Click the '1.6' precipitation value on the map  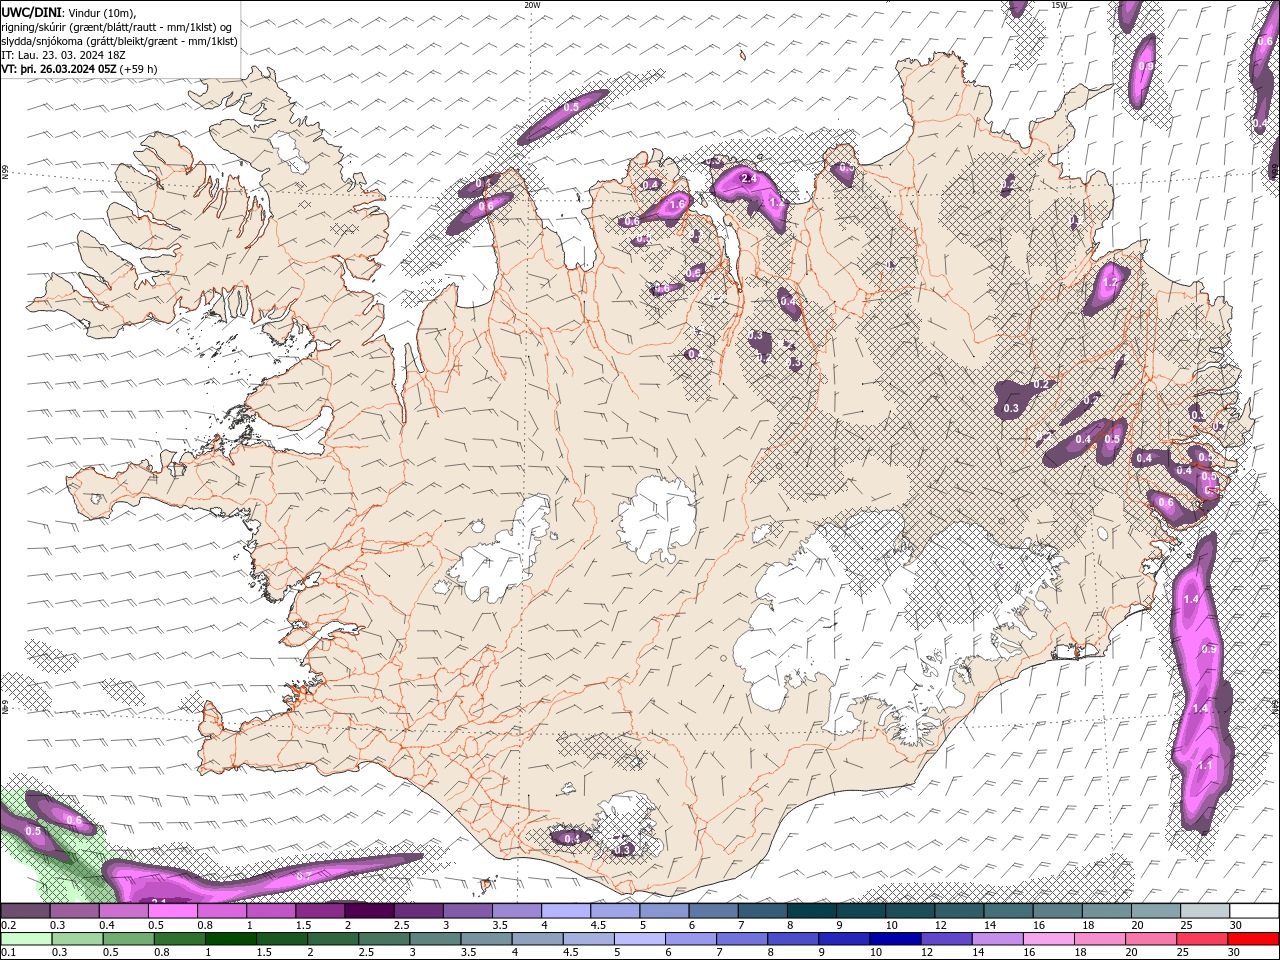tap(677, 204)
